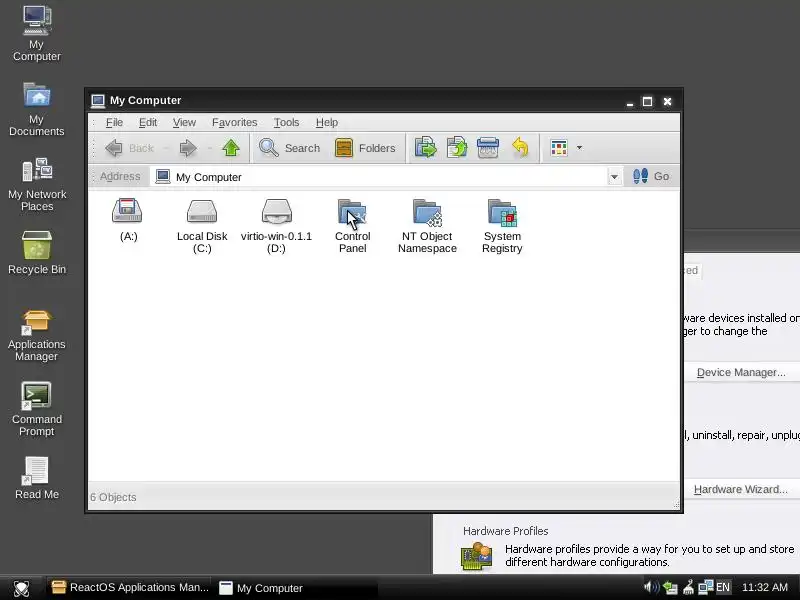Open the Help menu

[327, 122]
